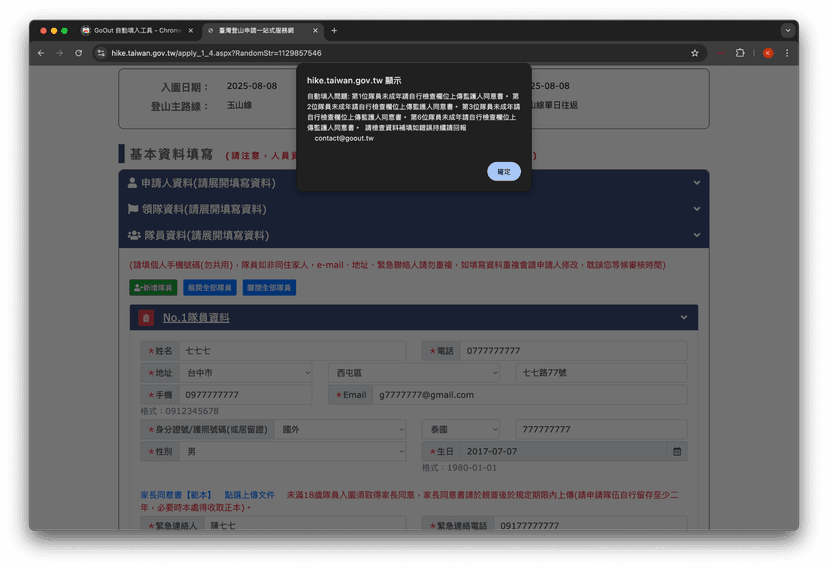Expand 領隊資料 section
The height and width of the screenshot is (569, 828).
[413, 209]
